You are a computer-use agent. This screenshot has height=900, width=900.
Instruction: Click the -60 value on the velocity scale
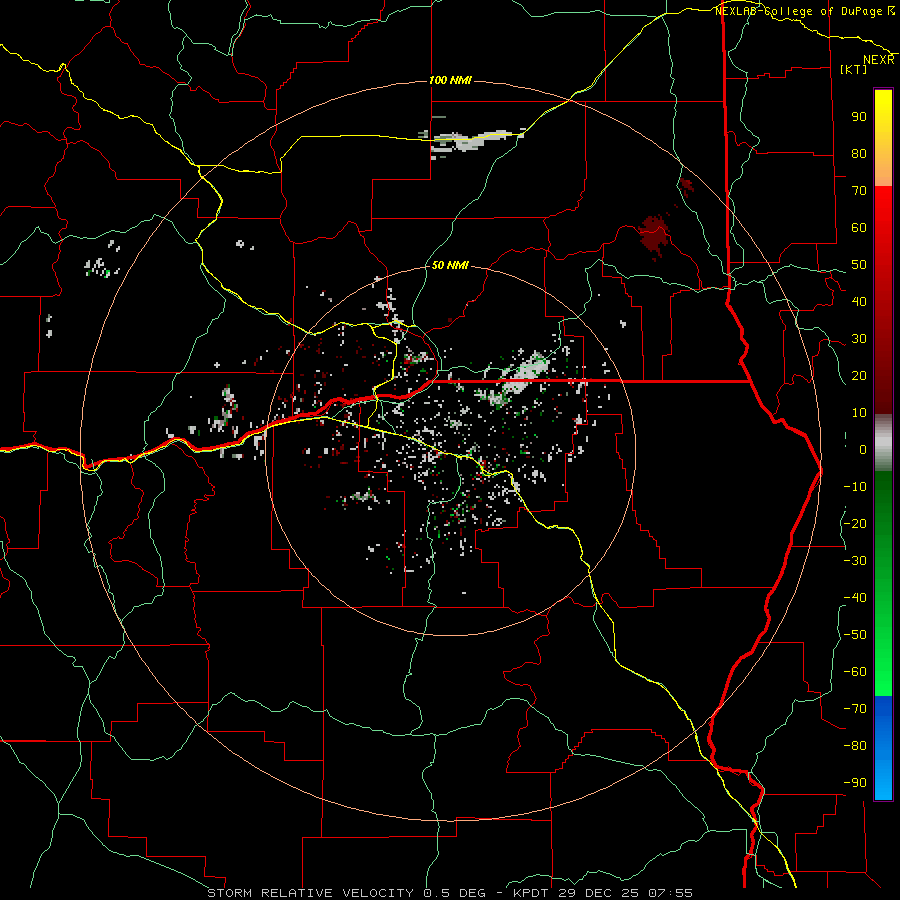pyautogui.click(x=855, y=672)
